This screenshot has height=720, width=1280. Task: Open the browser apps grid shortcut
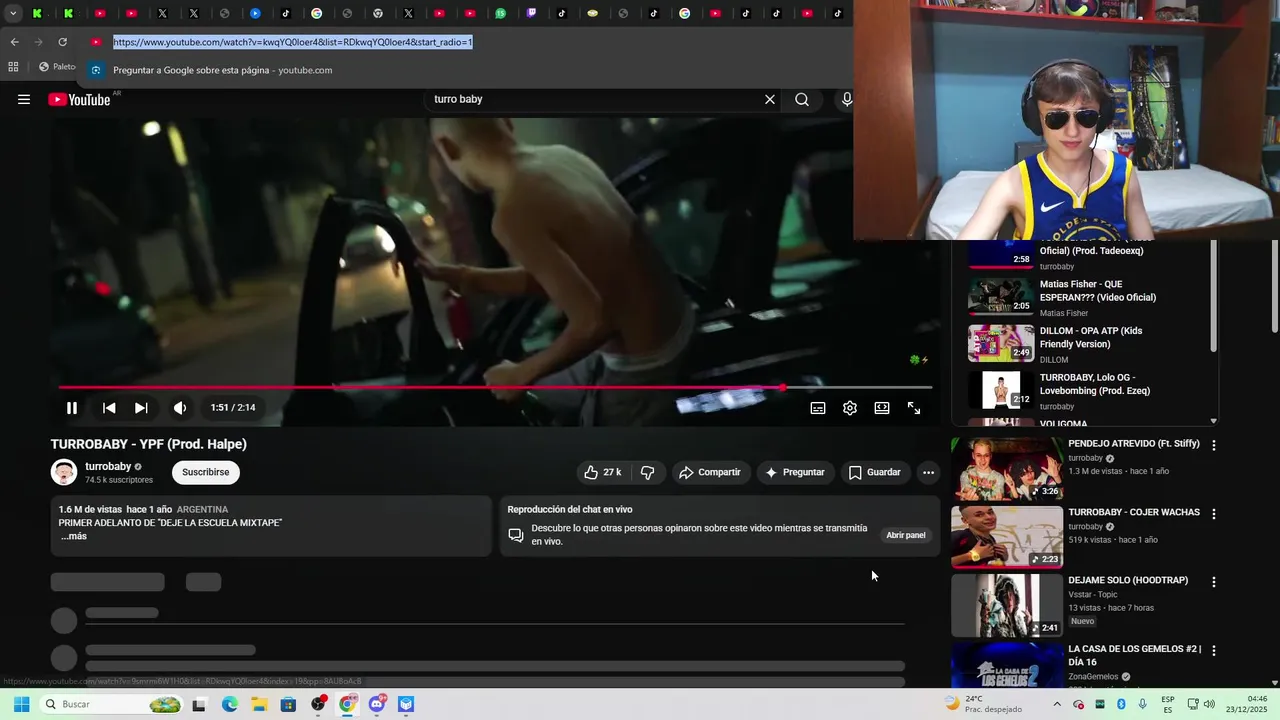13,67
